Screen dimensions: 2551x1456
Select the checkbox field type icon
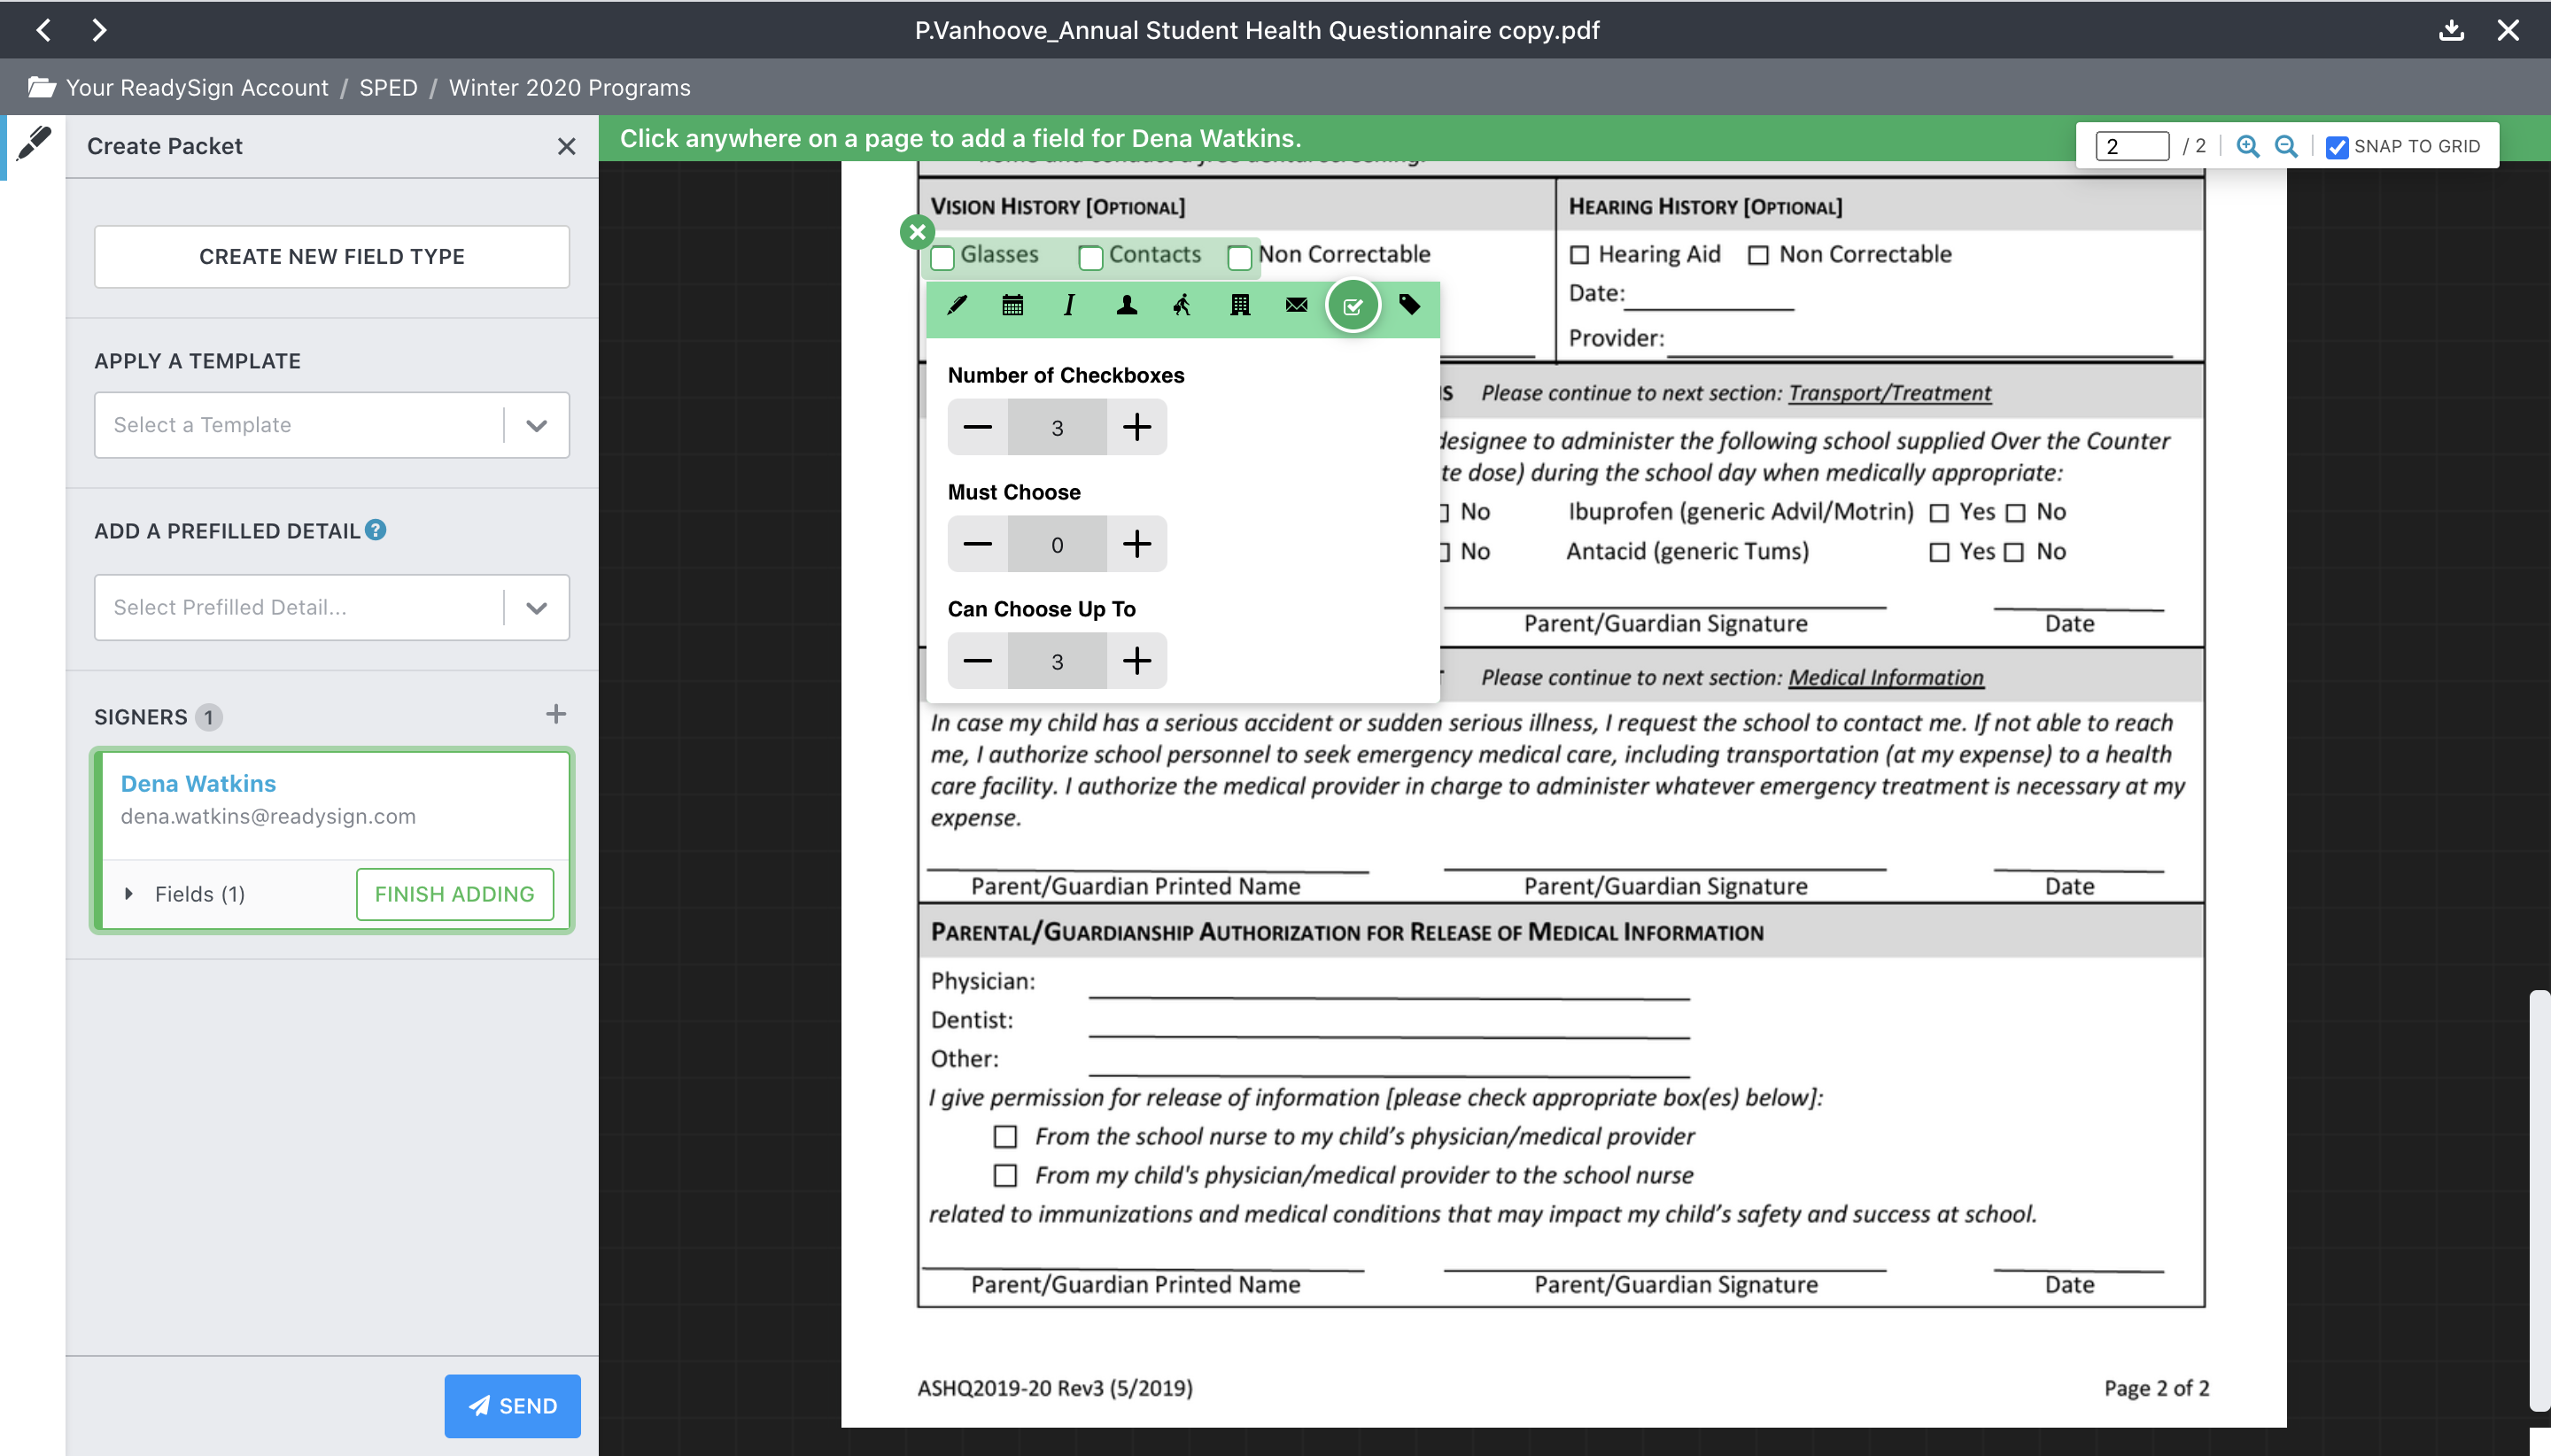pyautogui.click(x=1353, y=306)
